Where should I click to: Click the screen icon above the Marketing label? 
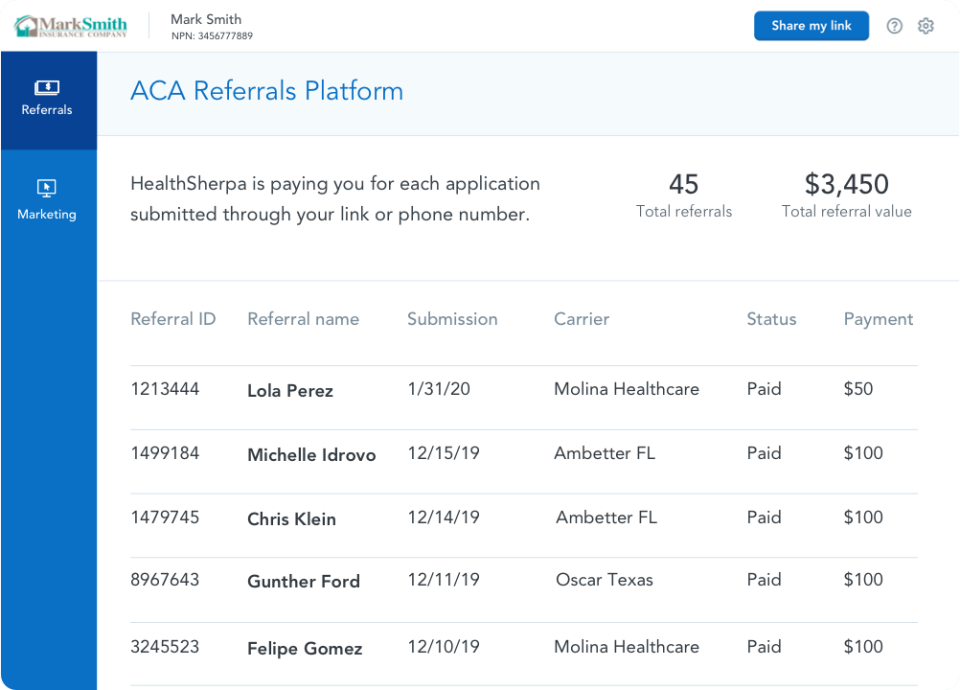[x=46, y=186]
